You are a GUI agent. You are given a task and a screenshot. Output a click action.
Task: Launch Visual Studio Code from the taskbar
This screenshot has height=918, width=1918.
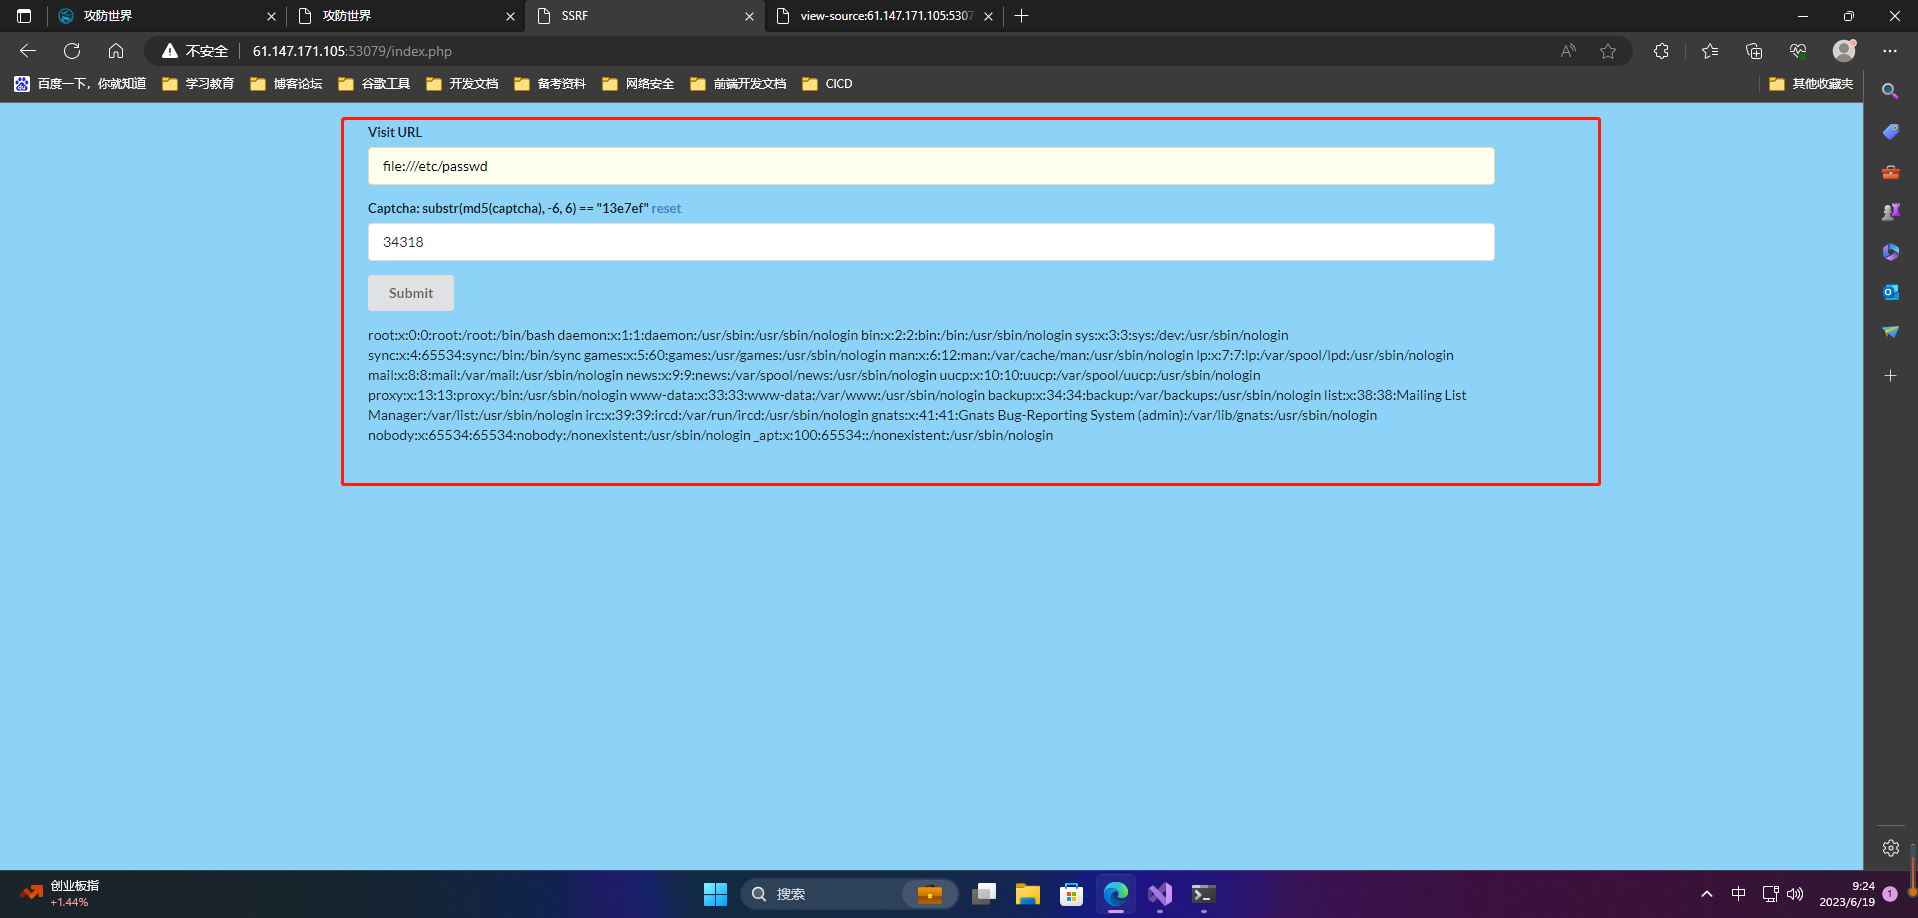[x=1159, y=893]
